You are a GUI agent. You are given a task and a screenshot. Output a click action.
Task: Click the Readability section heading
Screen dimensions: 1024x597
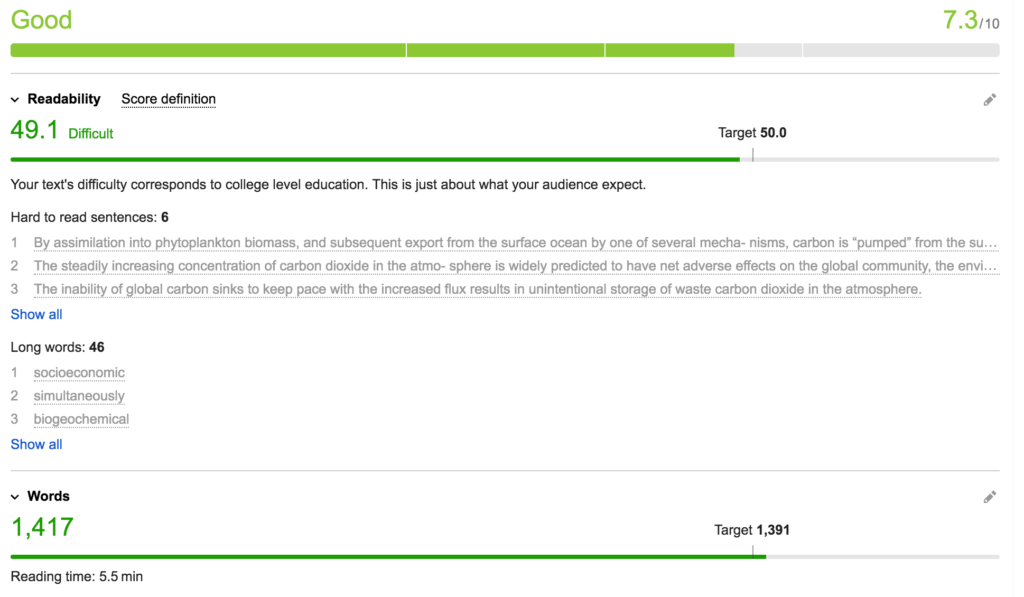click(64, 99)
